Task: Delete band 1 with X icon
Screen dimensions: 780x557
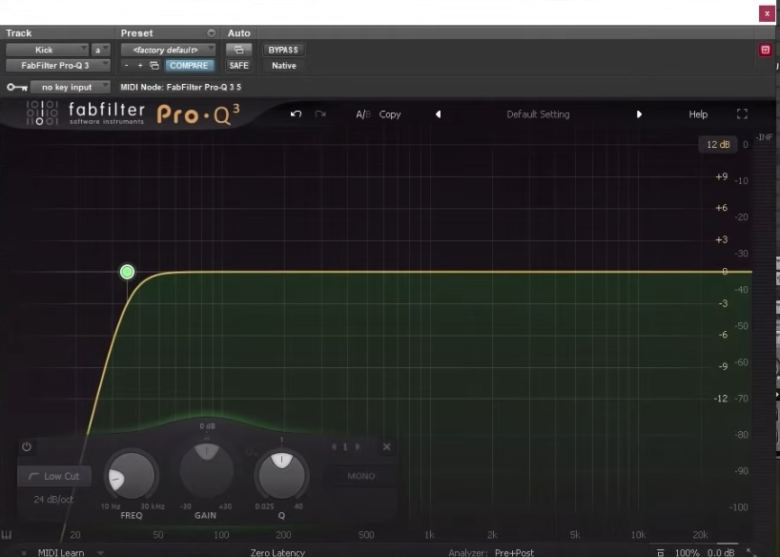Action: click(387, 447)
